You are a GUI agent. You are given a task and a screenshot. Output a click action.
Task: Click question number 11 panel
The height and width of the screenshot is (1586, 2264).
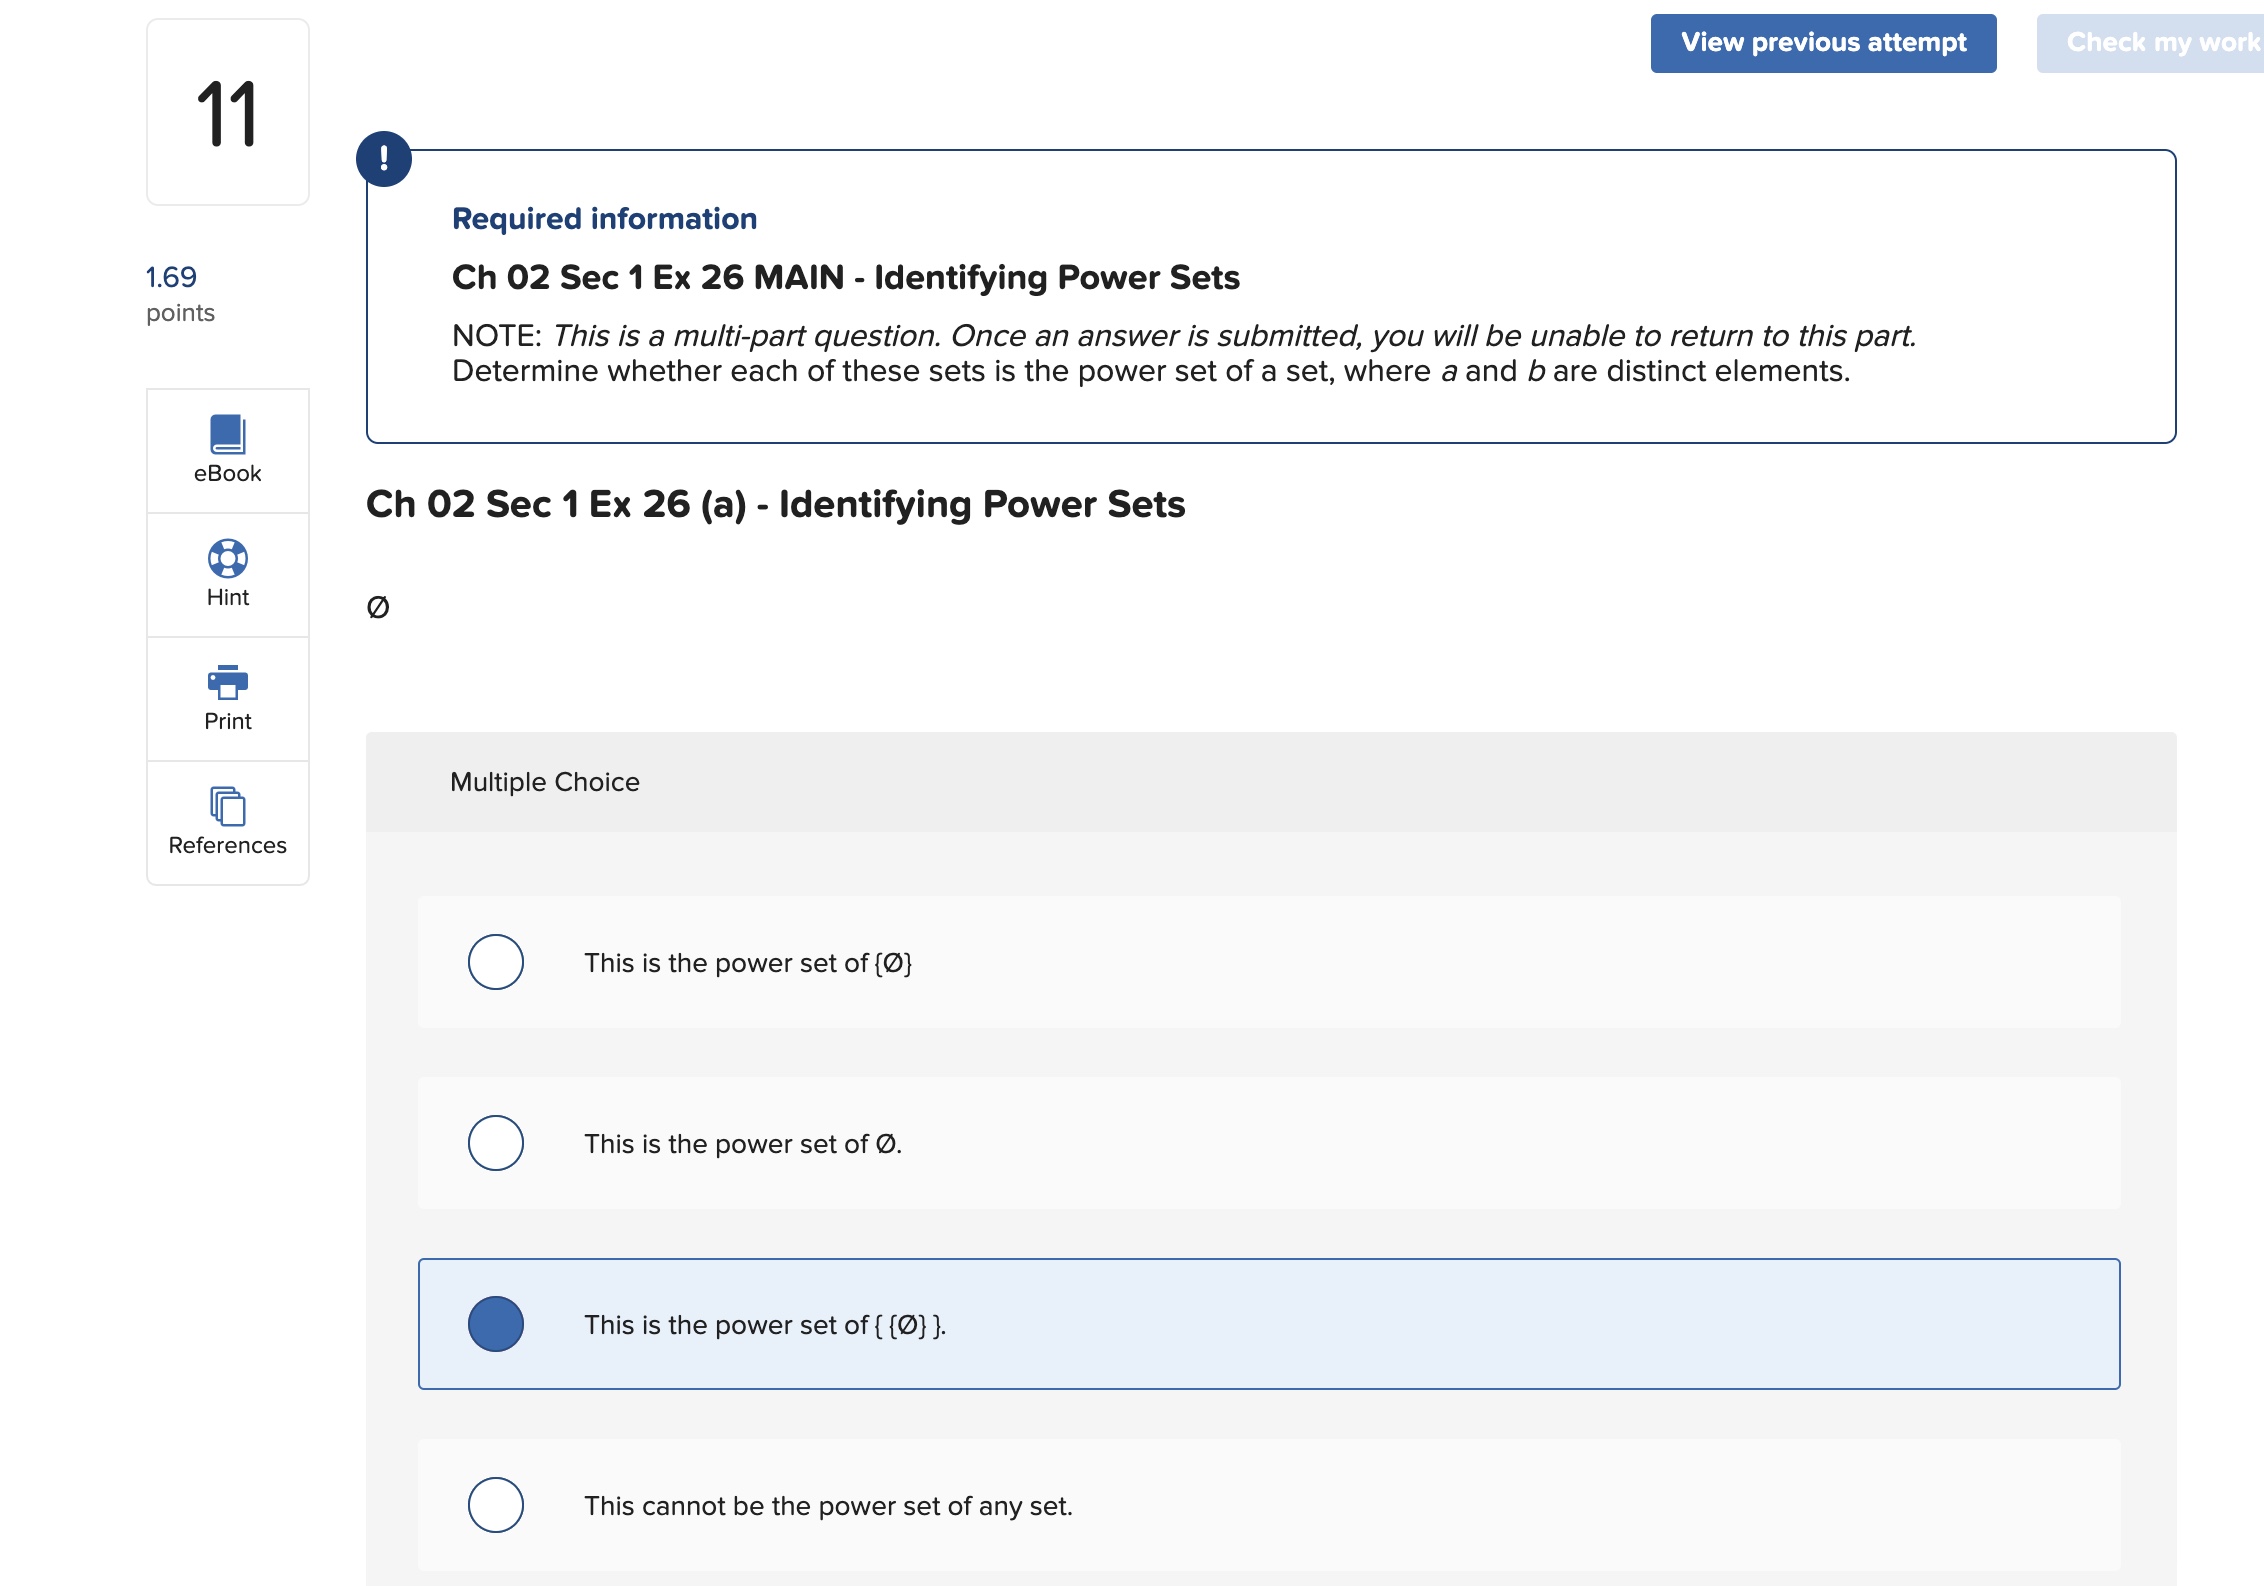(227, 112)
